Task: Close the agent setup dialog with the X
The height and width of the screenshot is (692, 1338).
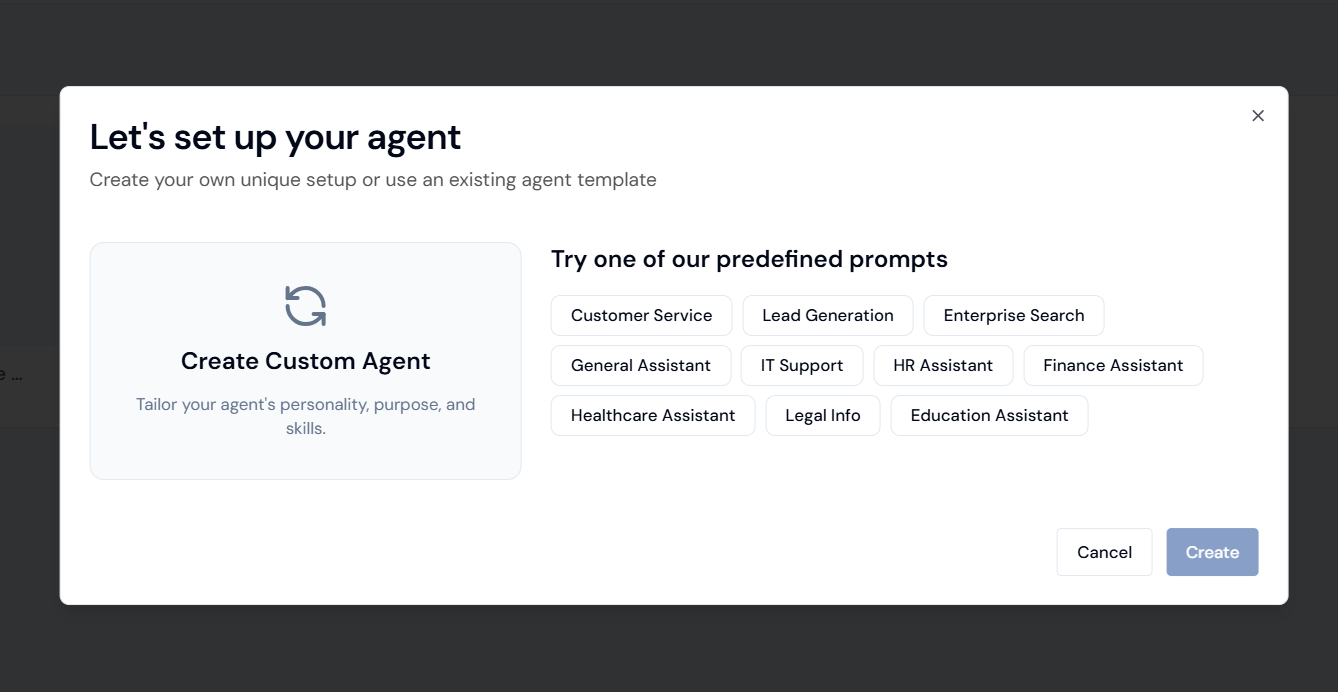Action: [1258, 116]
